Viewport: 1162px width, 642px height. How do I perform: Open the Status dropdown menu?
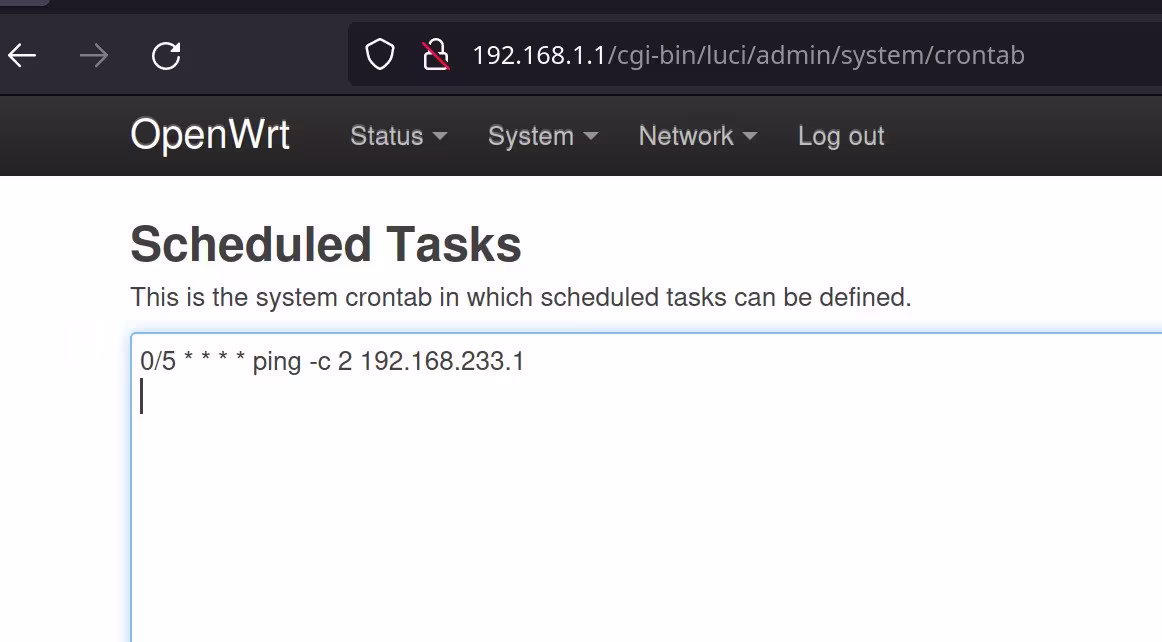[x=399, y=136]
